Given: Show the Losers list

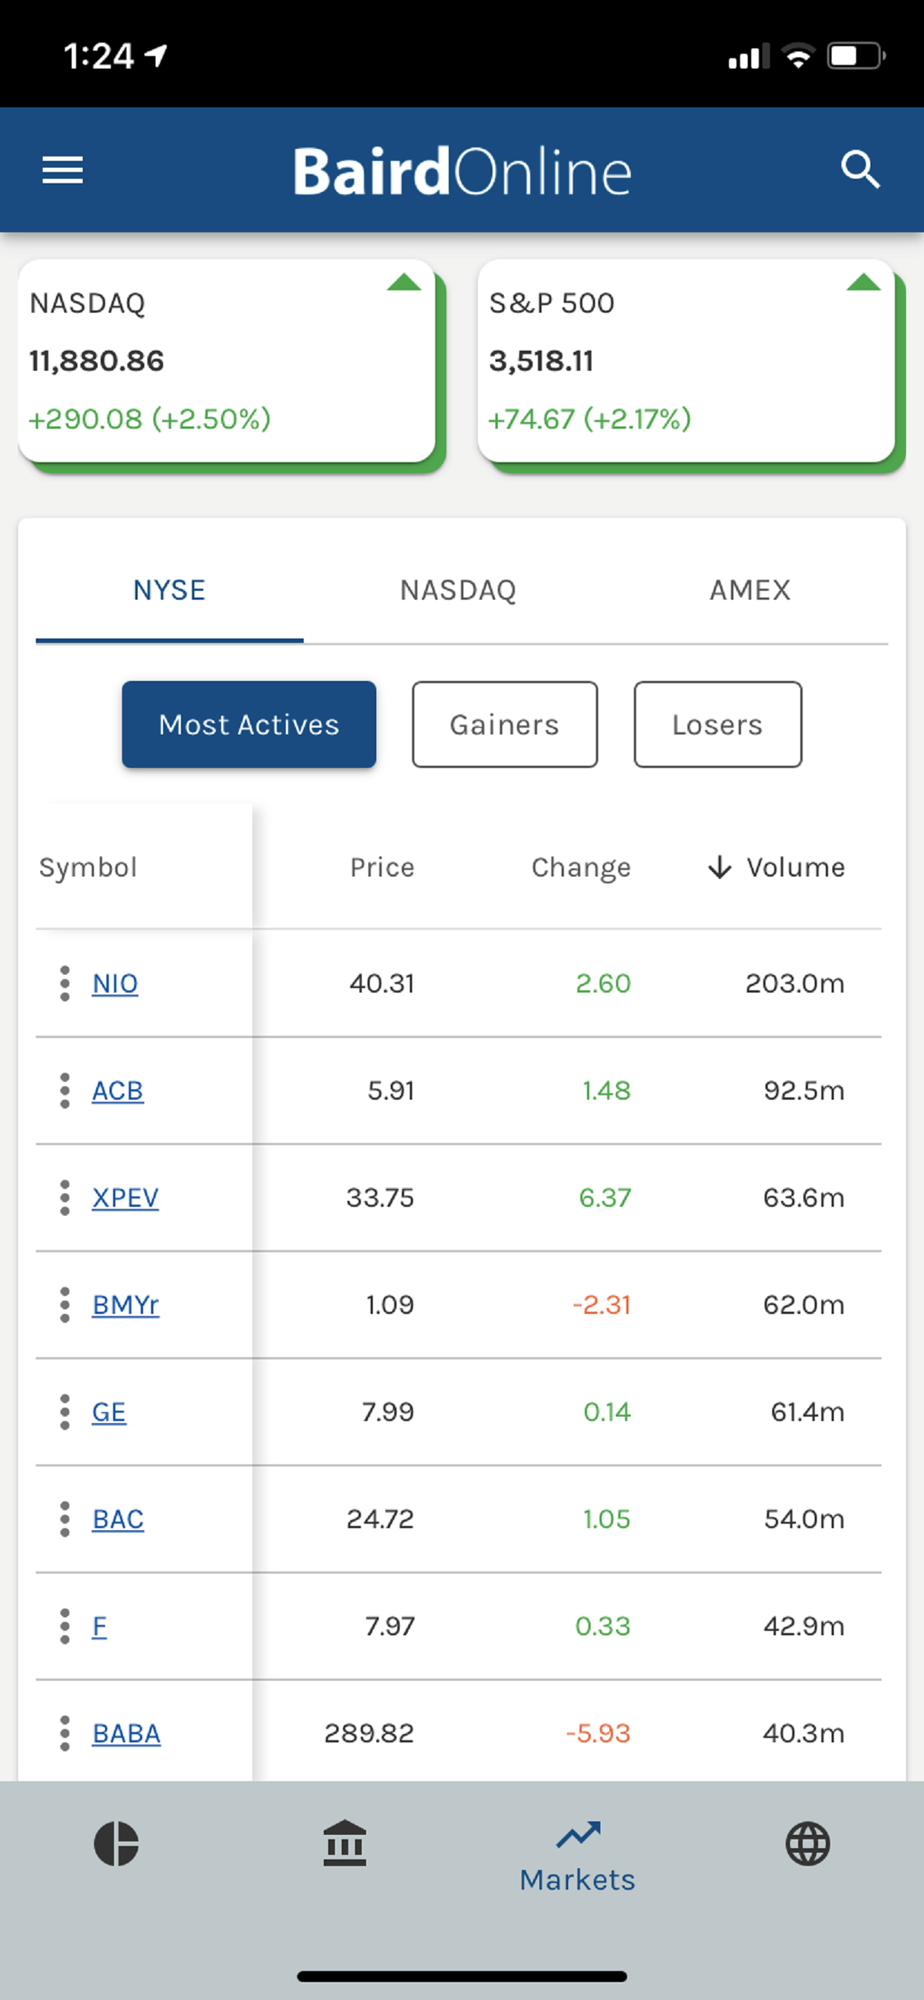Looking at the screenshot, I should tap(717, 725).
